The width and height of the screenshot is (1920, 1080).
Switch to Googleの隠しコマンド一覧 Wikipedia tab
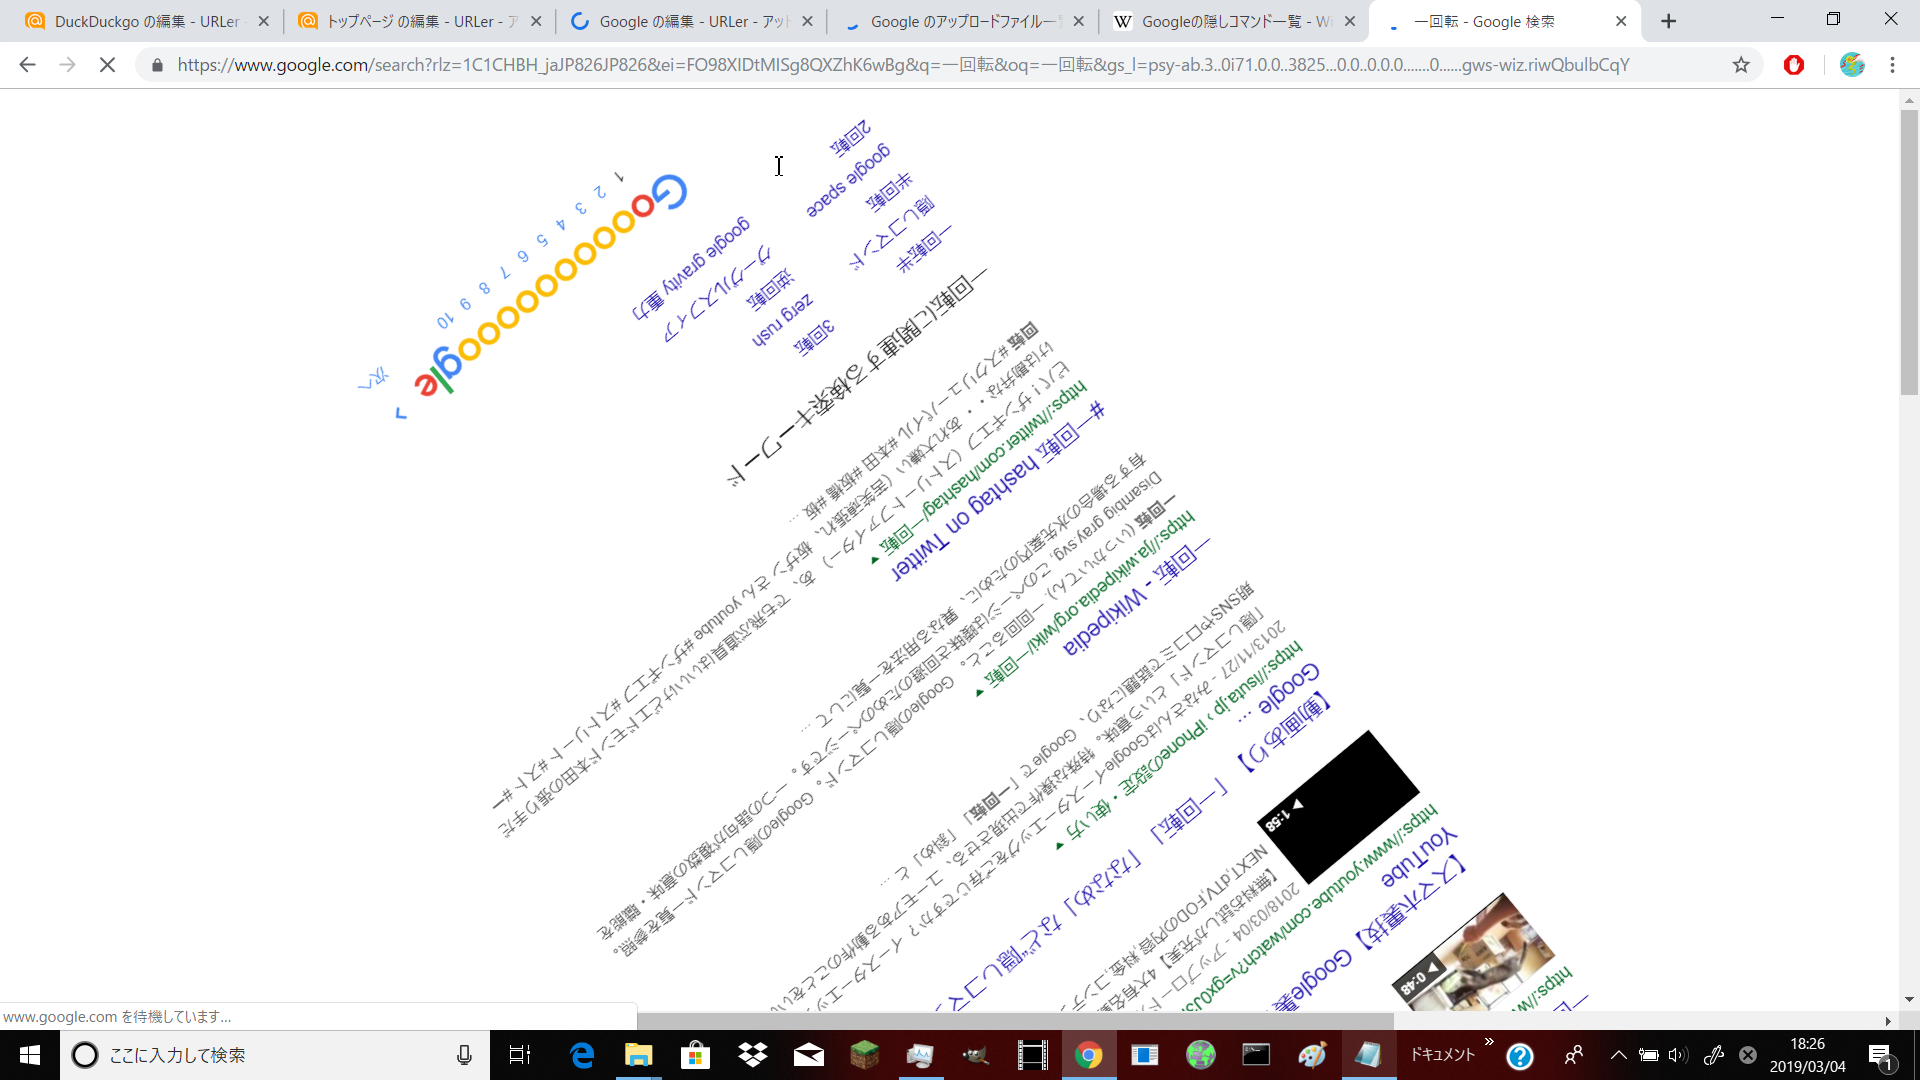click(1234, 21)
